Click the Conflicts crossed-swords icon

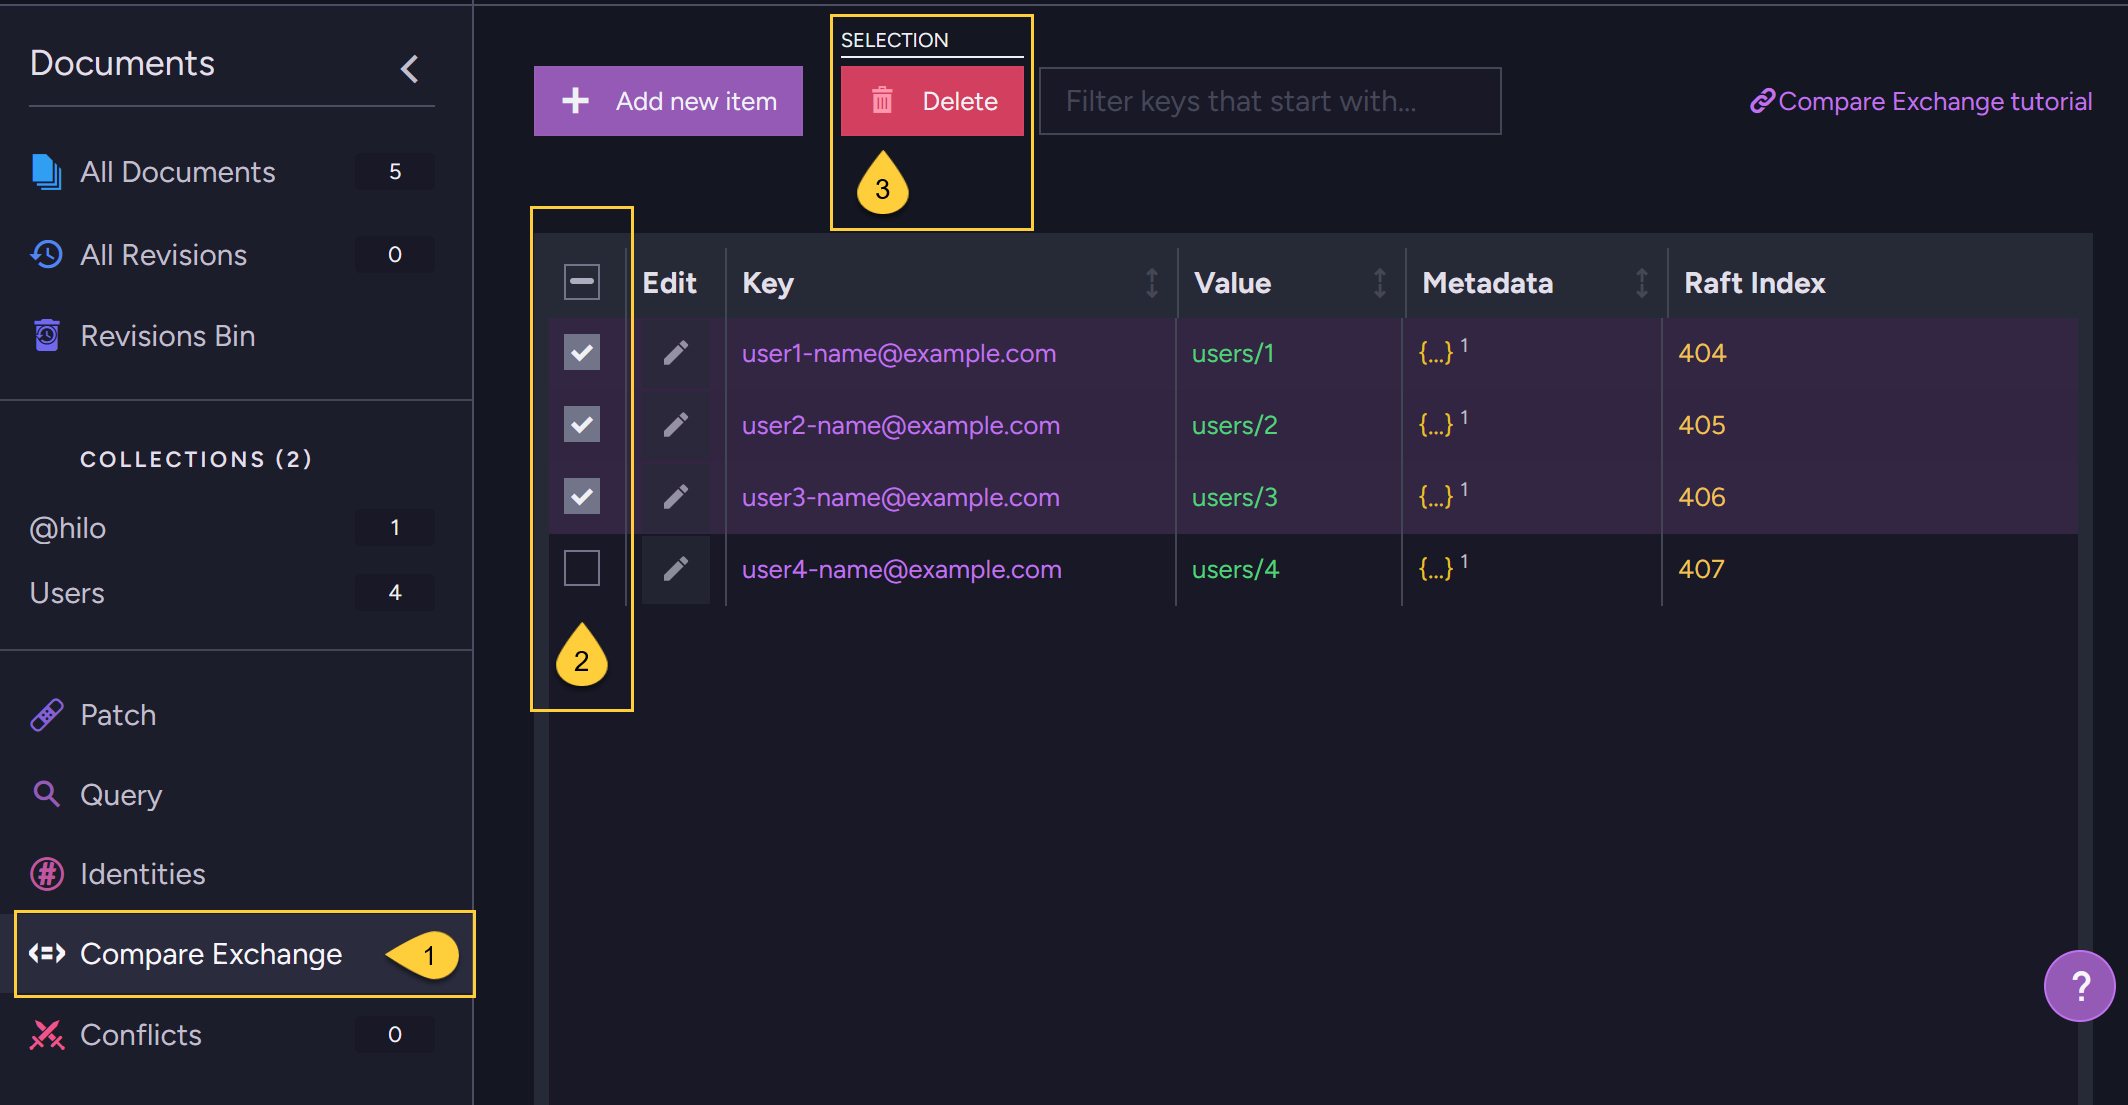47,1035
